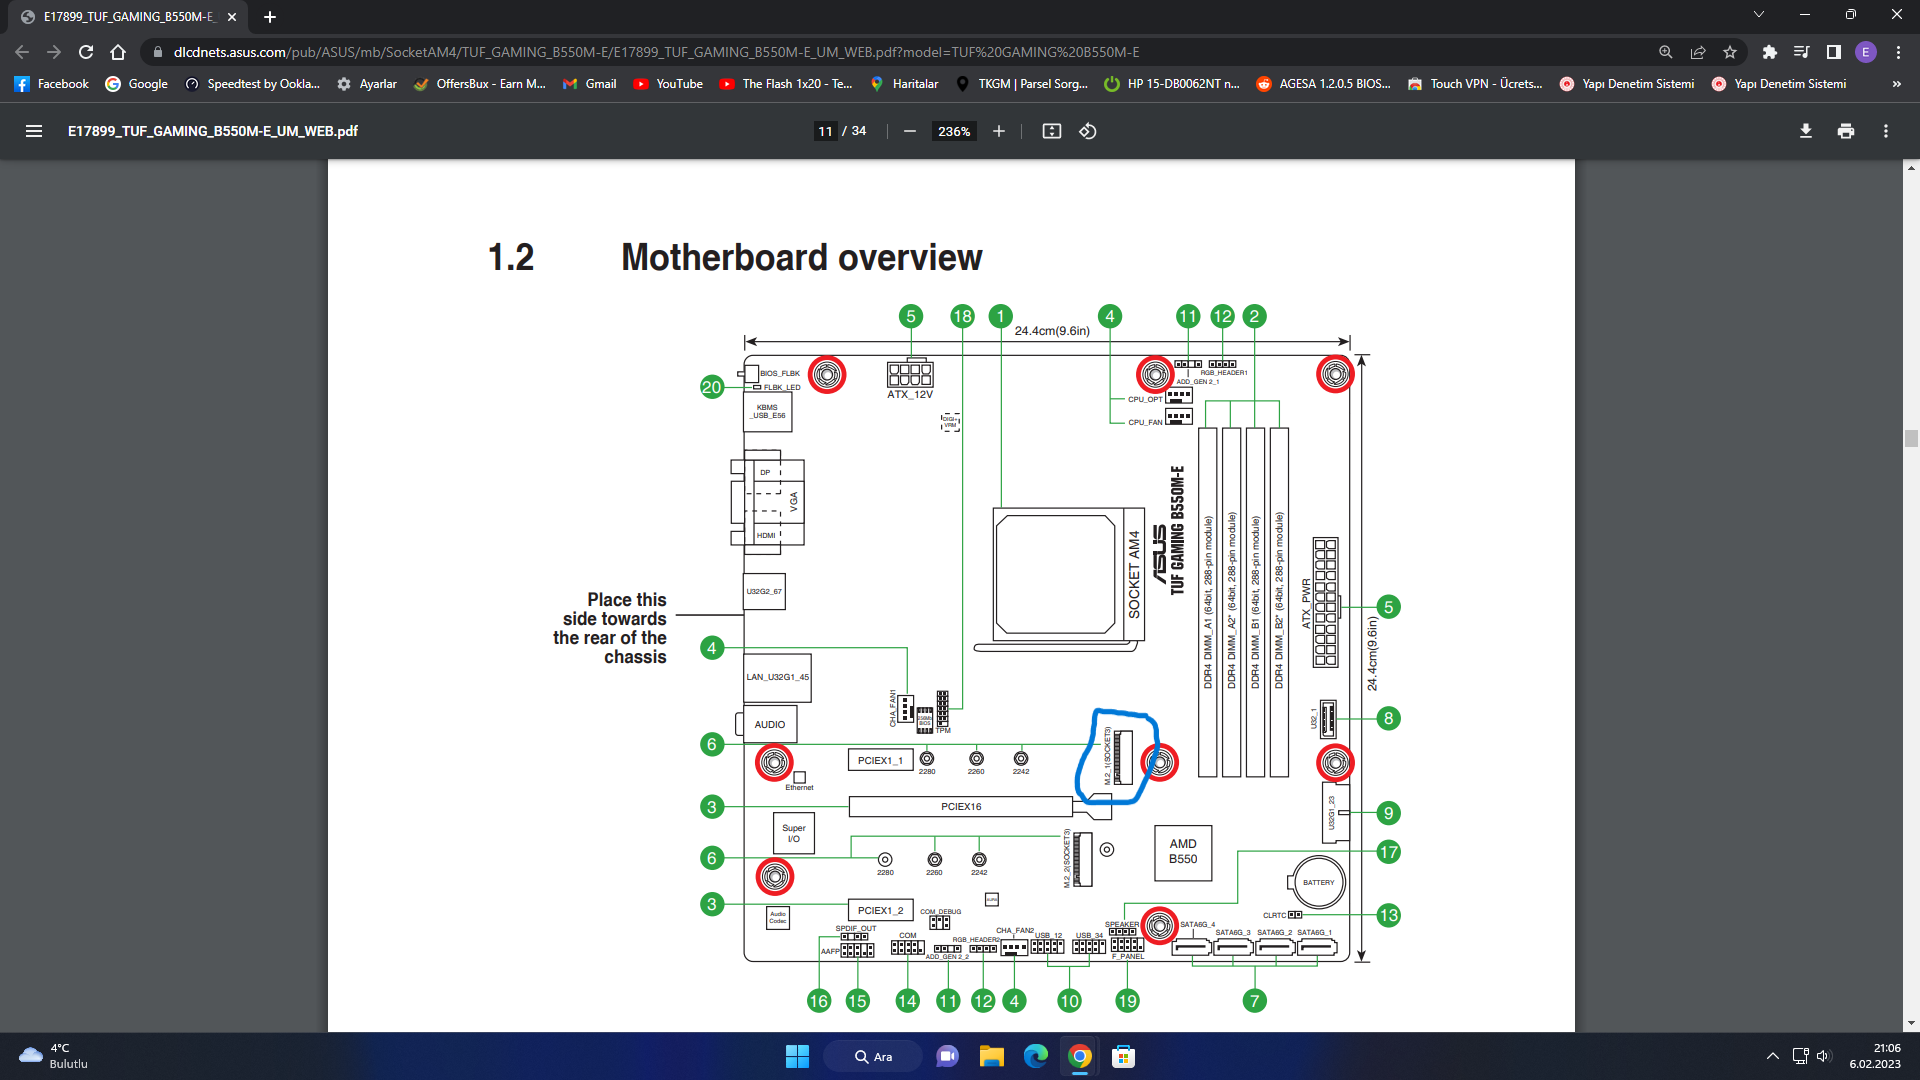This screenshot has width=1920, height=1080.
Task: Expand the hidden bookmarks chevron
Action: pyautogui.click(x=1897, y=84)
